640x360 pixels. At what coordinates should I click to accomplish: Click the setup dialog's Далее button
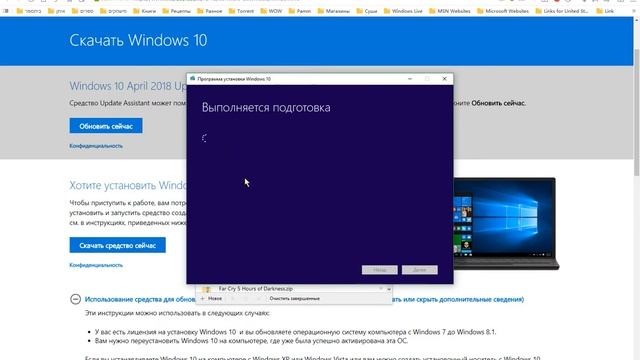point(420,270)
